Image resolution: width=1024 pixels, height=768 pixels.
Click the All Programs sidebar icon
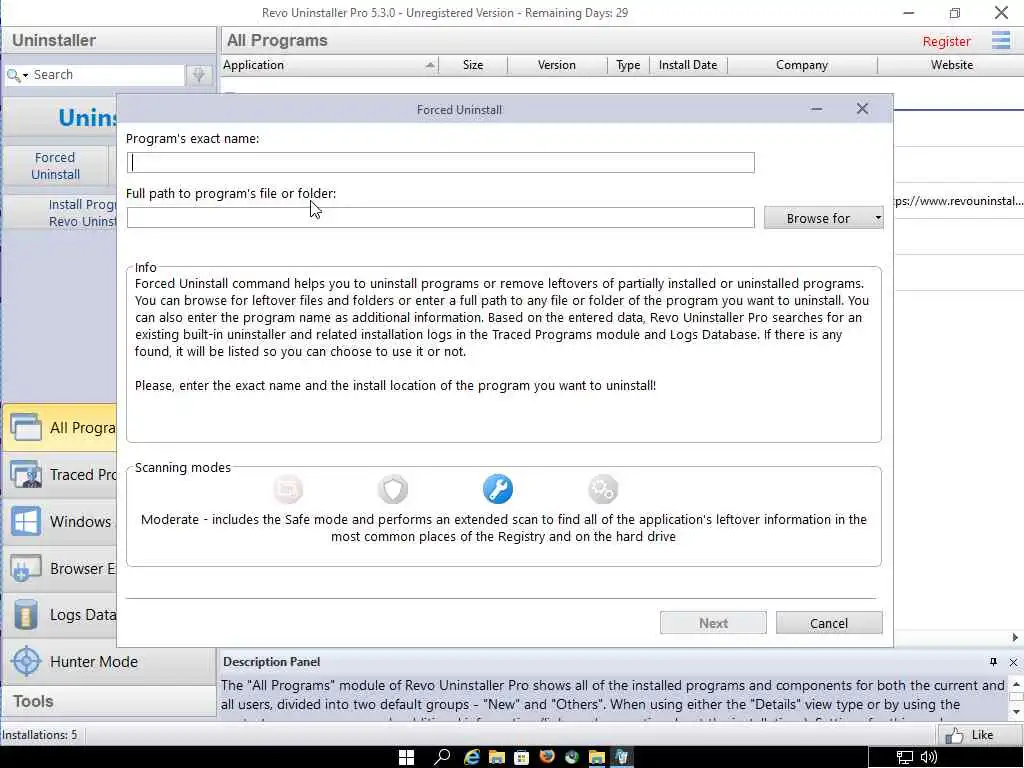pos(25,428)
